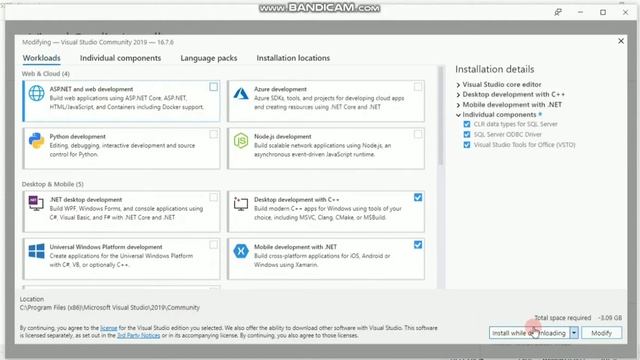
Task: Enable Node.js development workload checkbox
Action: [x=418, y=134]
